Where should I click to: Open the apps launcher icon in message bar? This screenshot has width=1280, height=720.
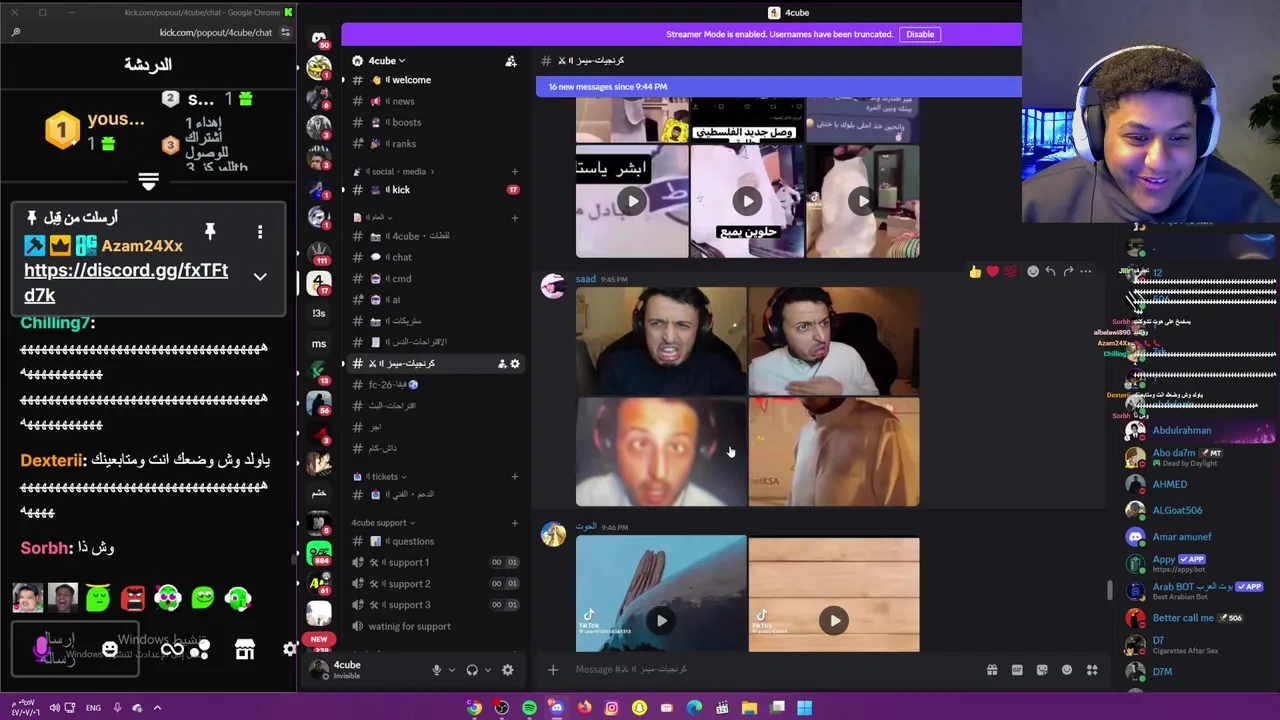coord(1092,670)
